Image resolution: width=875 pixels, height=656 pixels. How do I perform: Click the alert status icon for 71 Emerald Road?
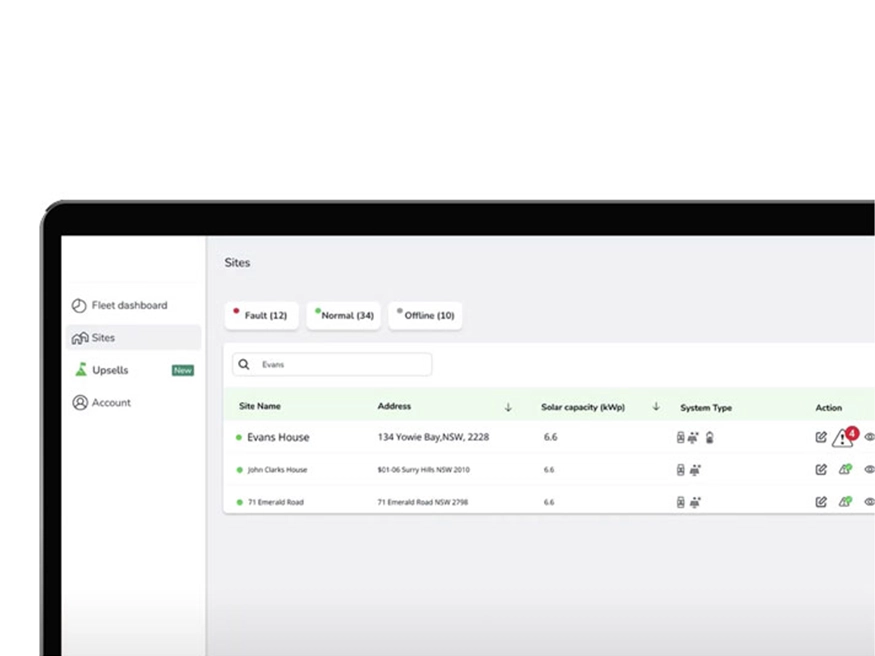(844, 502)
